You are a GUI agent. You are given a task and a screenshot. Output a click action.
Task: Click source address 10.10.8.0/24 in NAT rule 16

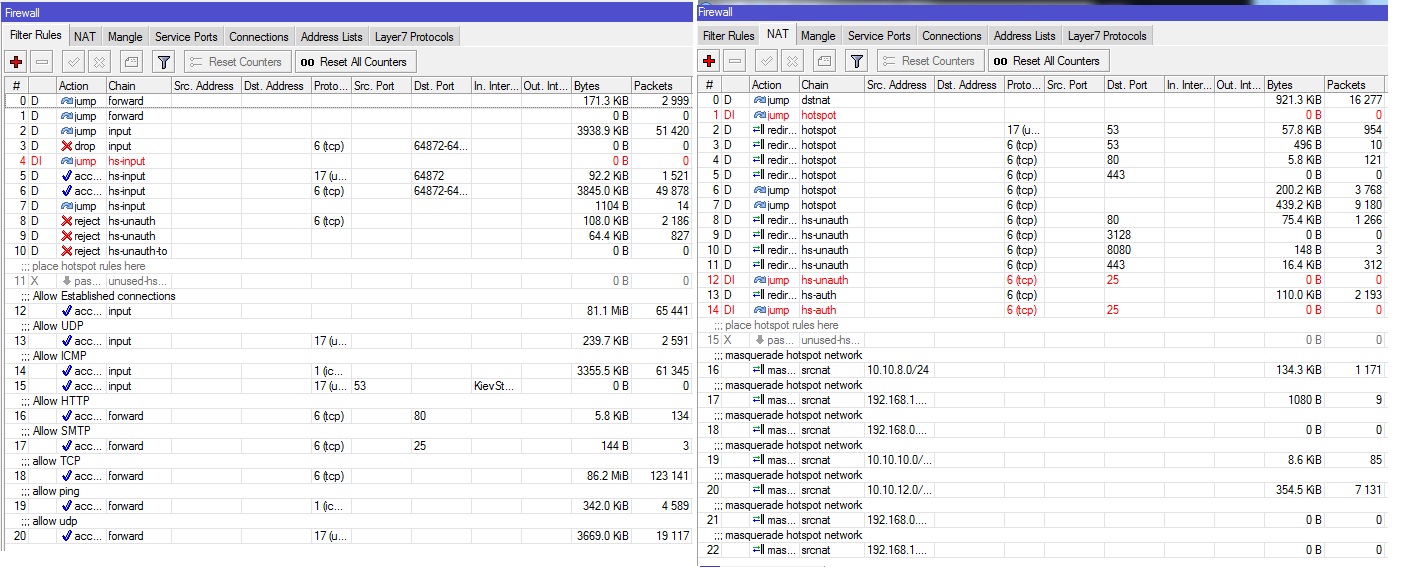897,370
